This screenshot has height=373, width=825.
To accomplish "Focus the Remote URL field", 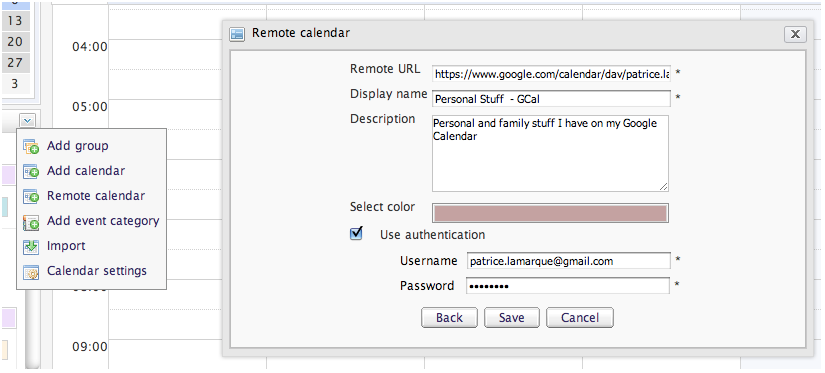I will [x=551, y=74].
